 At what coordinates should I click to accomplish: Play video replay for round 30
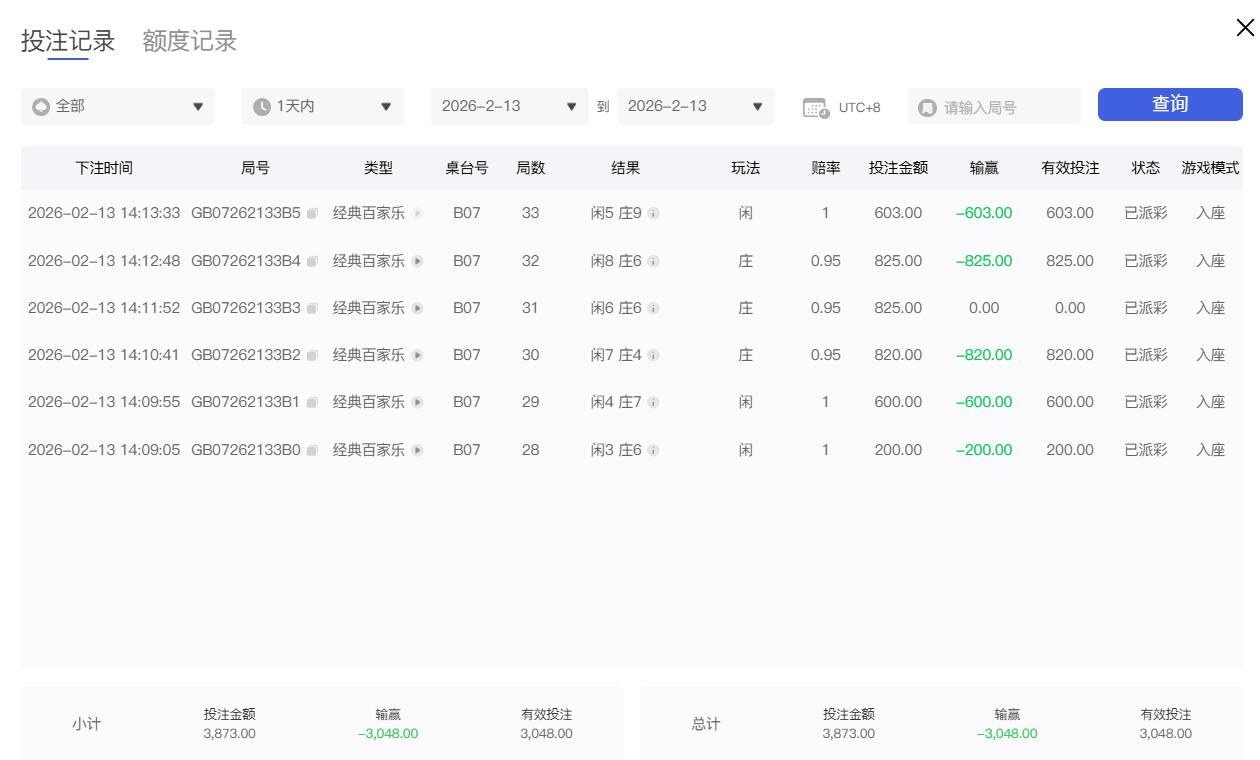click(x=418, y=356)
